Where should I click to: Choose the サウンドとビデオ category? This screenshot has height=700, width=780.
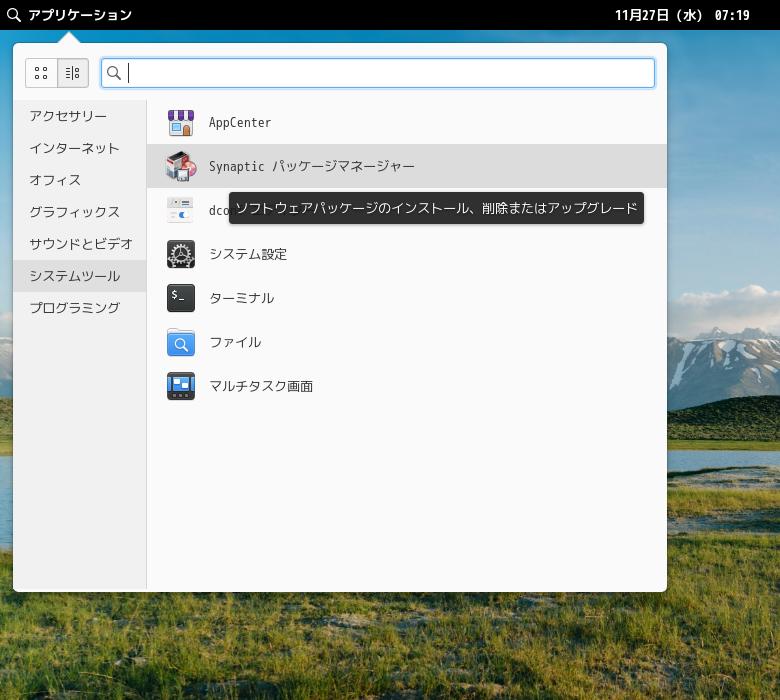[80, 244]
